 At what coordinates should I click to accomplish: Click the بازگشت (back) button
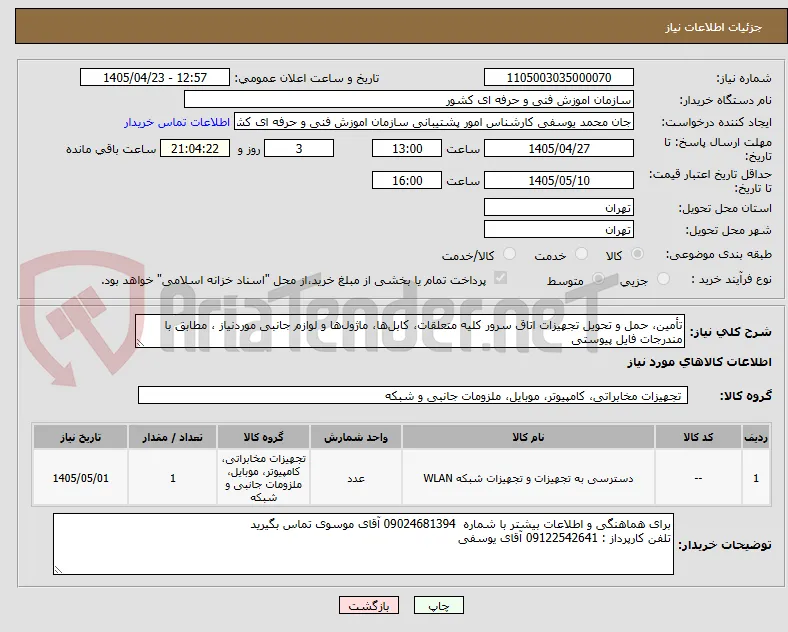[369, 605]
